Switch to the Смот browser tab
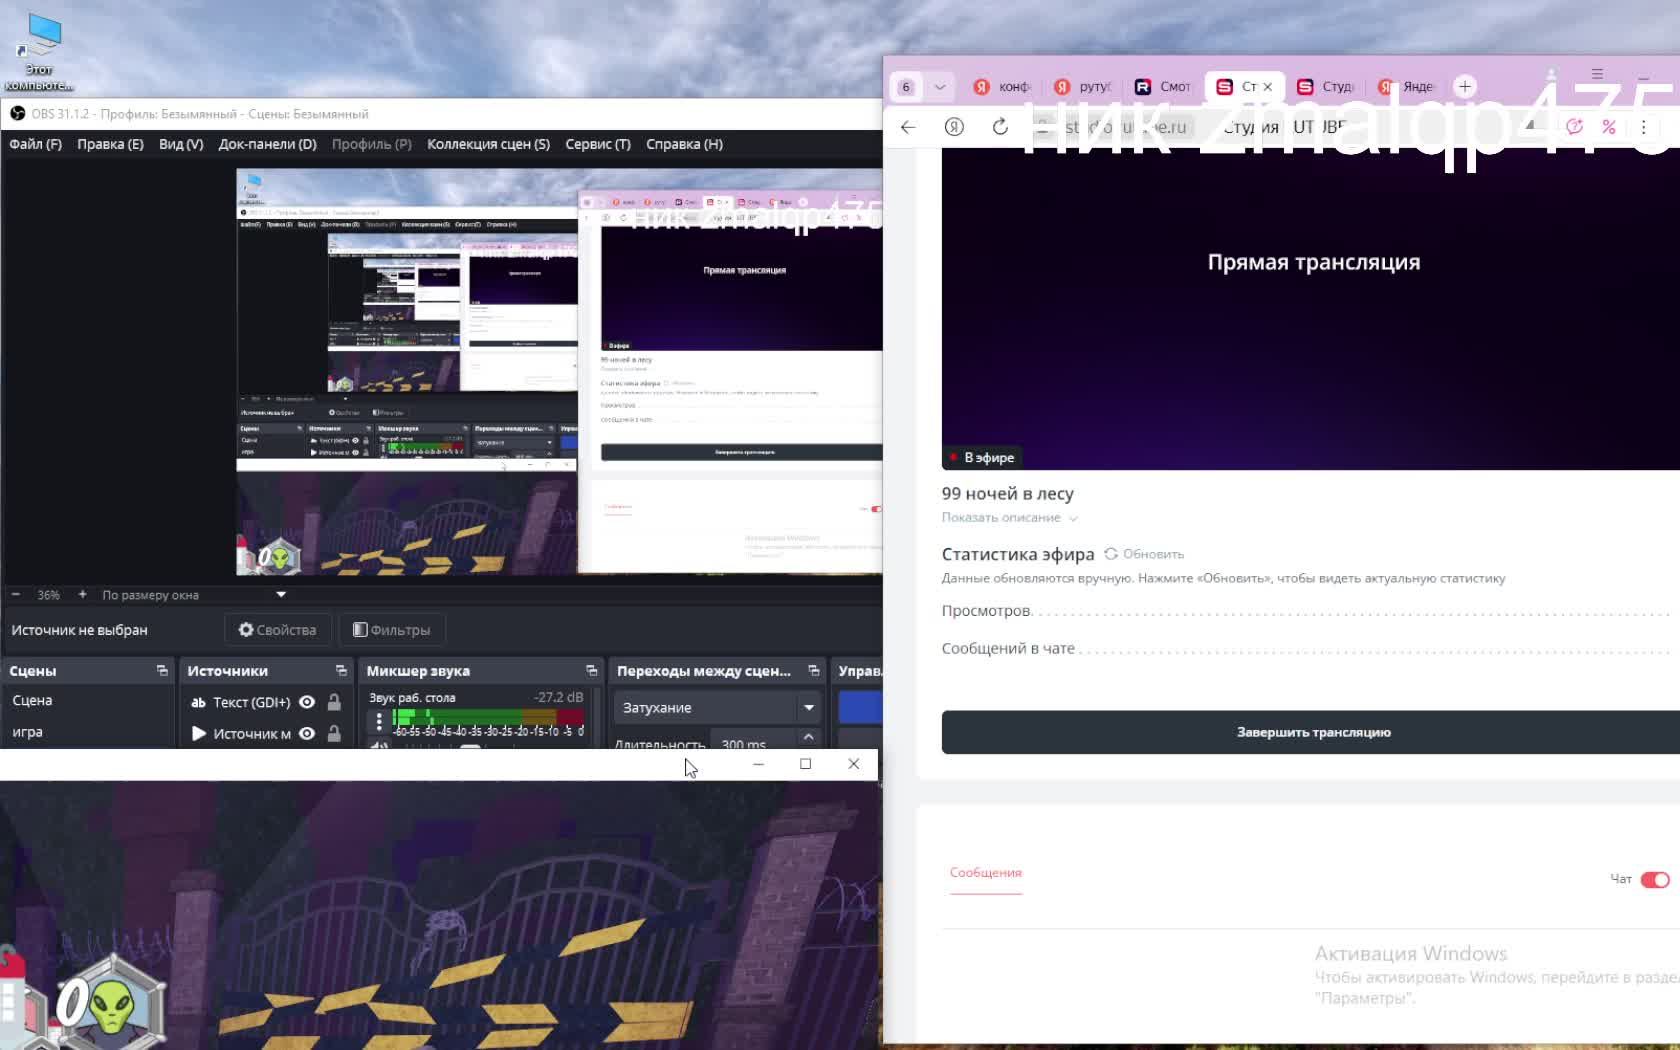Viewport: 1680px width, 1050px height. coord(1163,87)
